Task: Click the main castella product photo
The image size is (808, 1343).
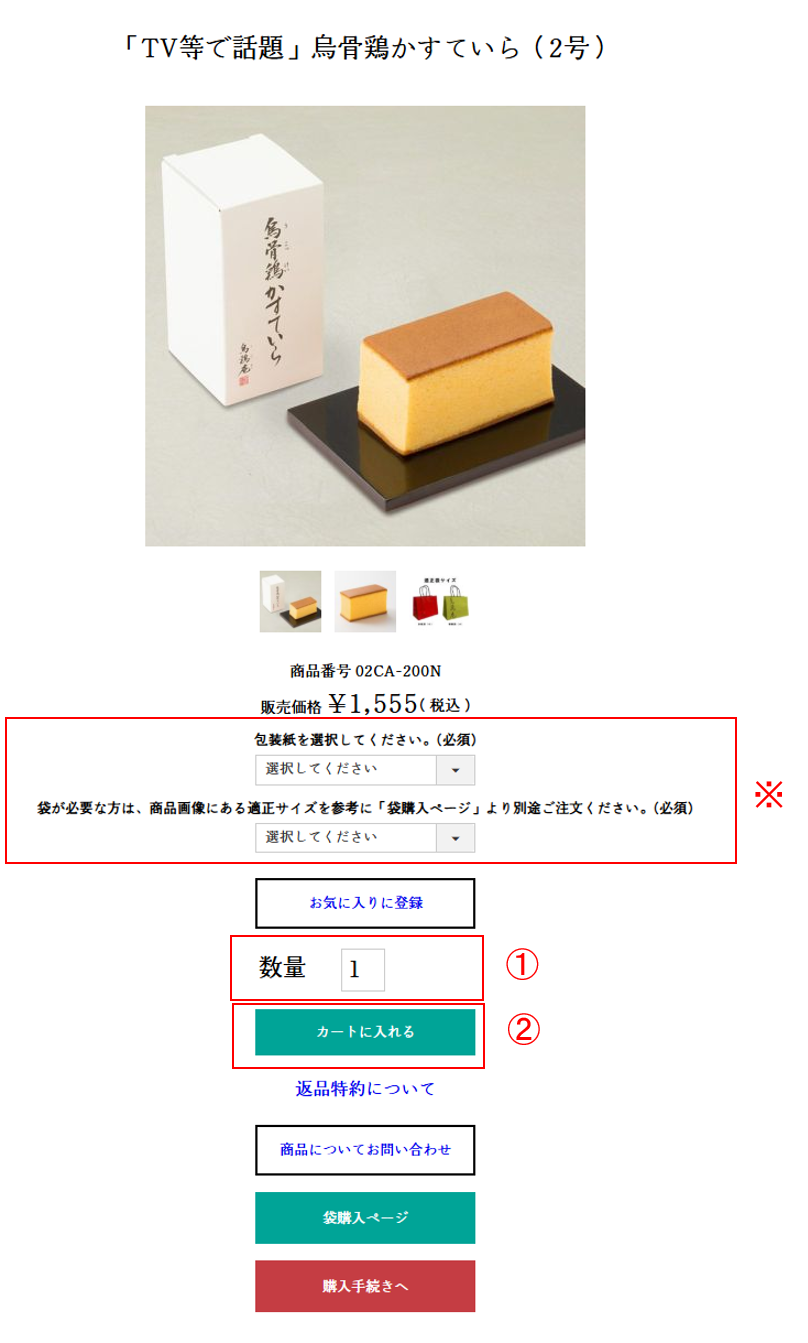Action: click(365, 326)
